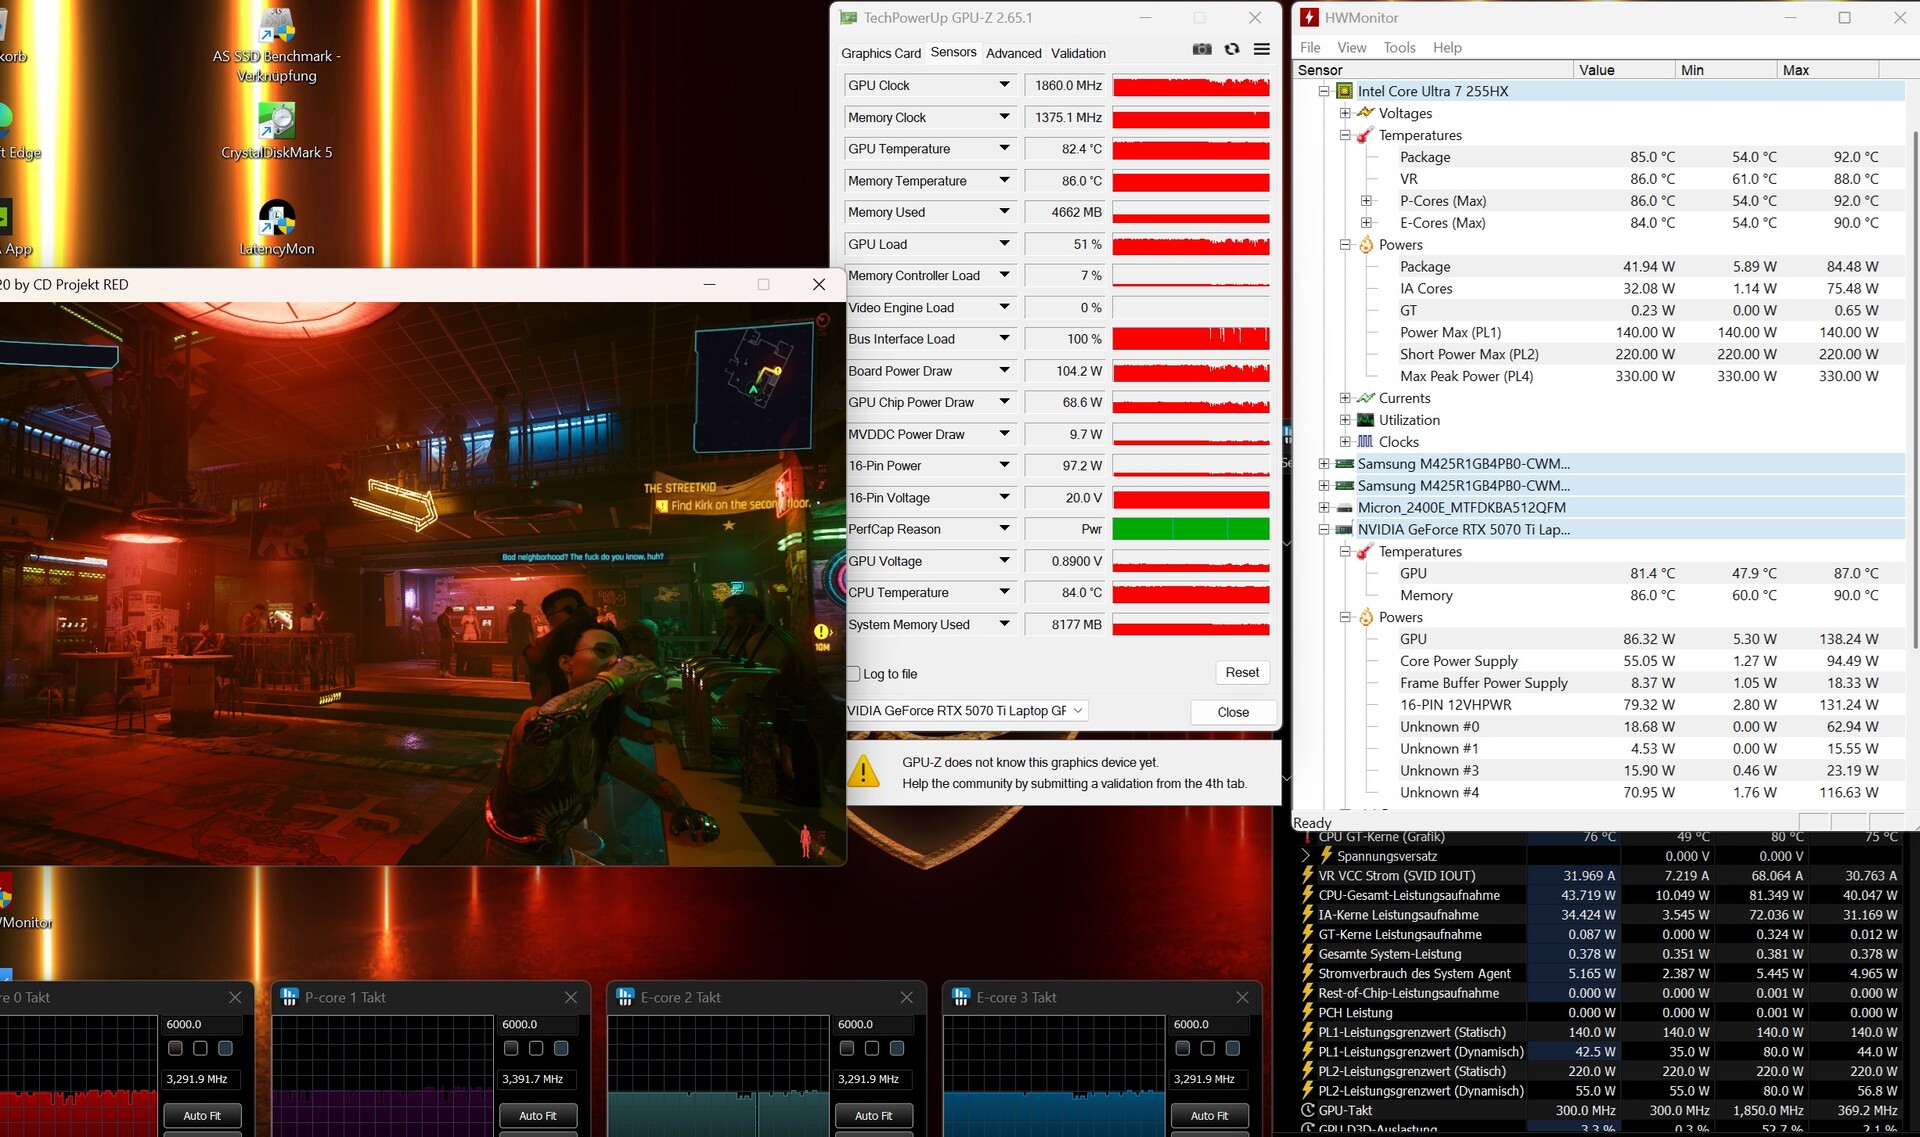1920x1137 pixels.
Task: Click the E-core 3 Takt graph window icon
Action: 961,997
